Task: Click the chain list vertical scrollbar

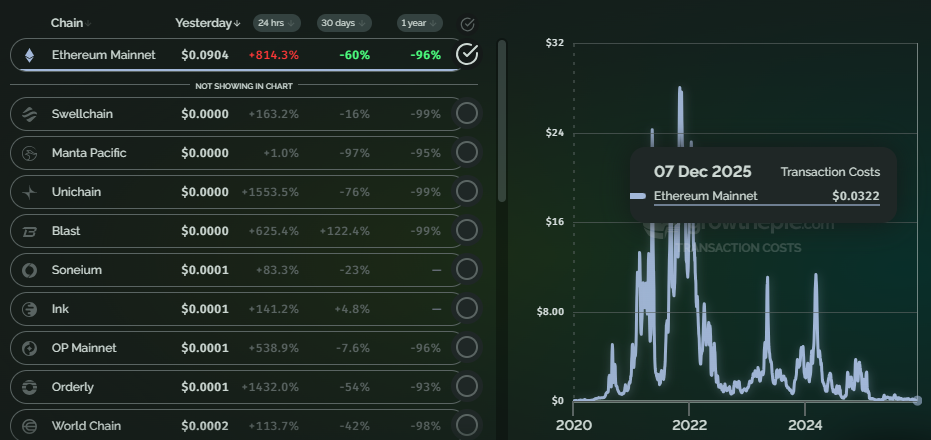Action: click(501, 120)
